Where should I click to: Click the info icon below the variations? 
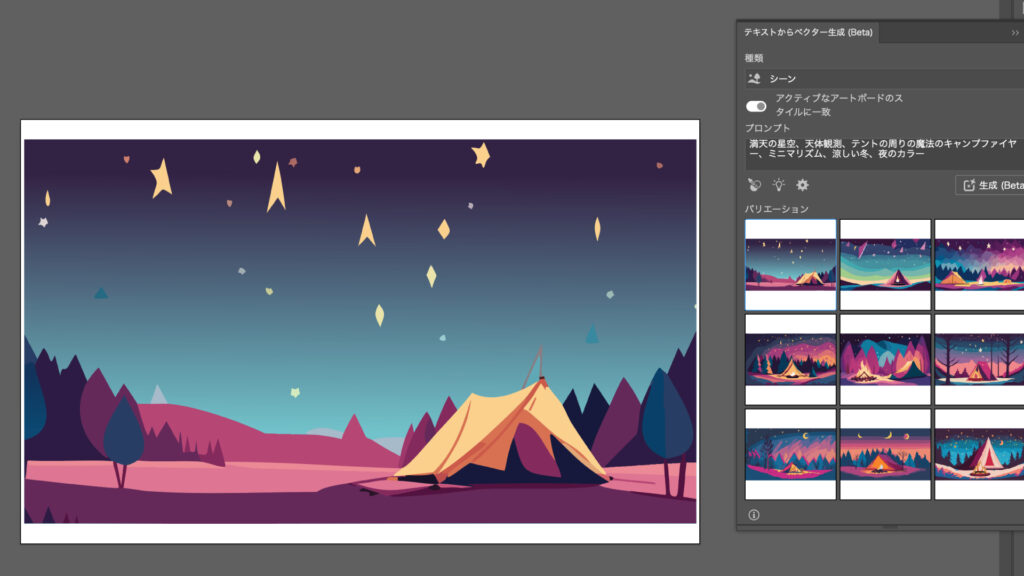point(754,515)
